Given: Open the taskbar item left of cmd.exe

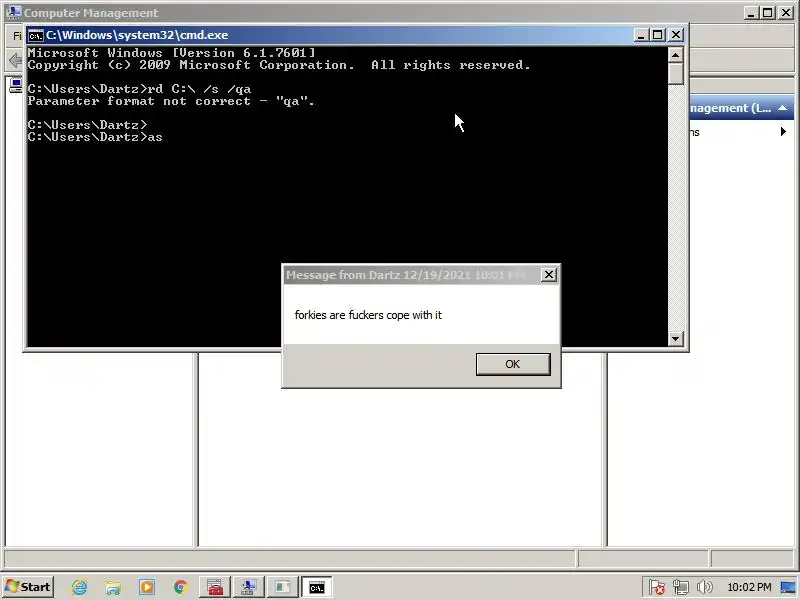Looking at the screenshot, I should click(282, 587).
